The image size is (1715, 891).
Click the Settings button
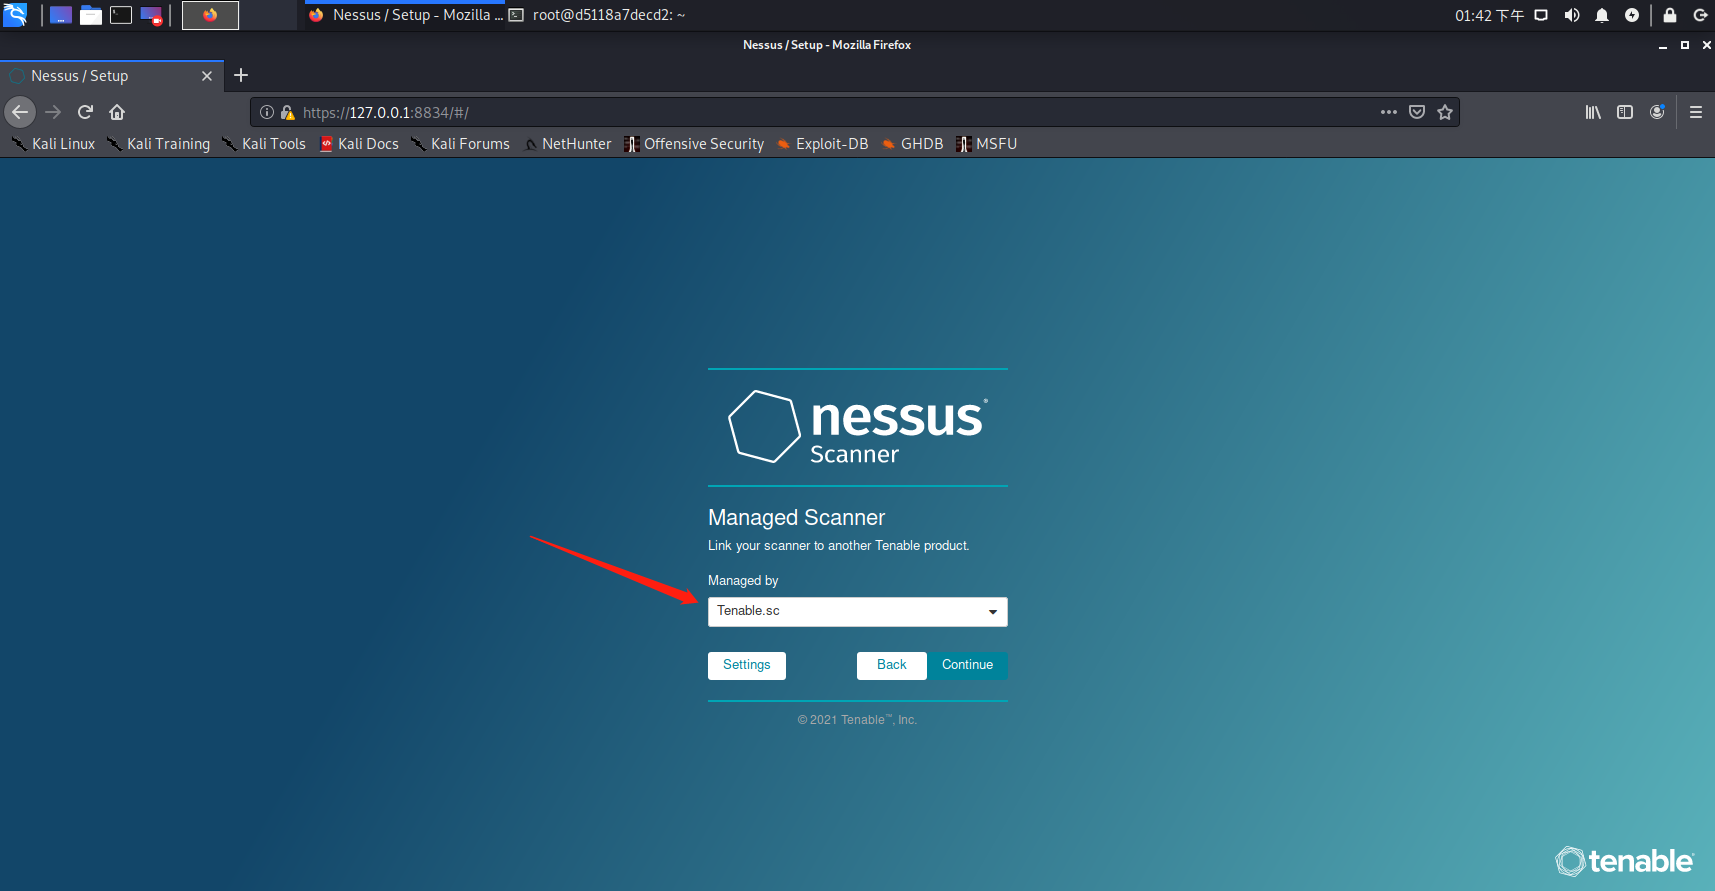(x=747, y=665)
